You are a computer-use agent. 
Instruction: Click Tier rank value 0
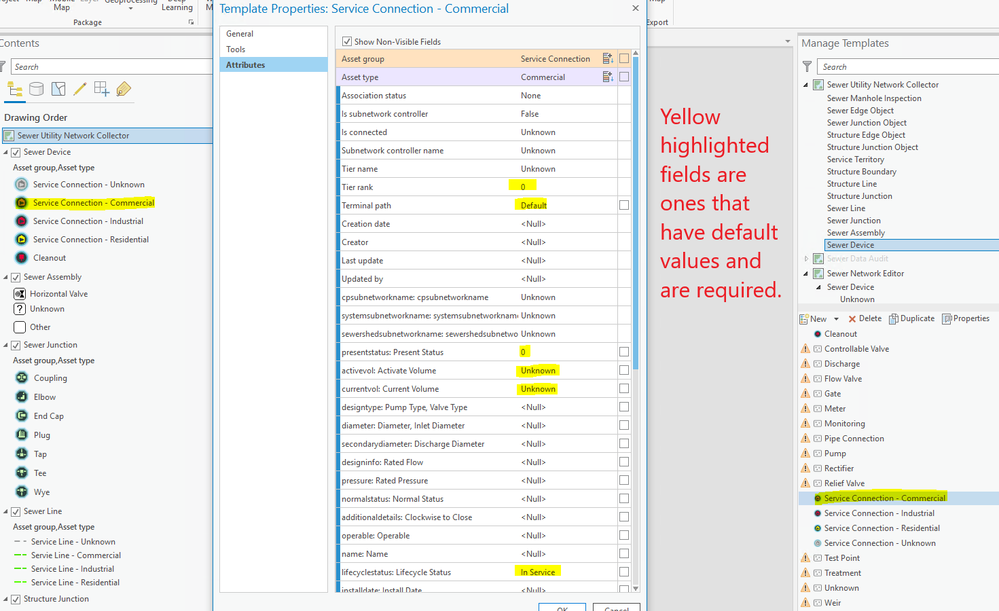click(523, 187)
